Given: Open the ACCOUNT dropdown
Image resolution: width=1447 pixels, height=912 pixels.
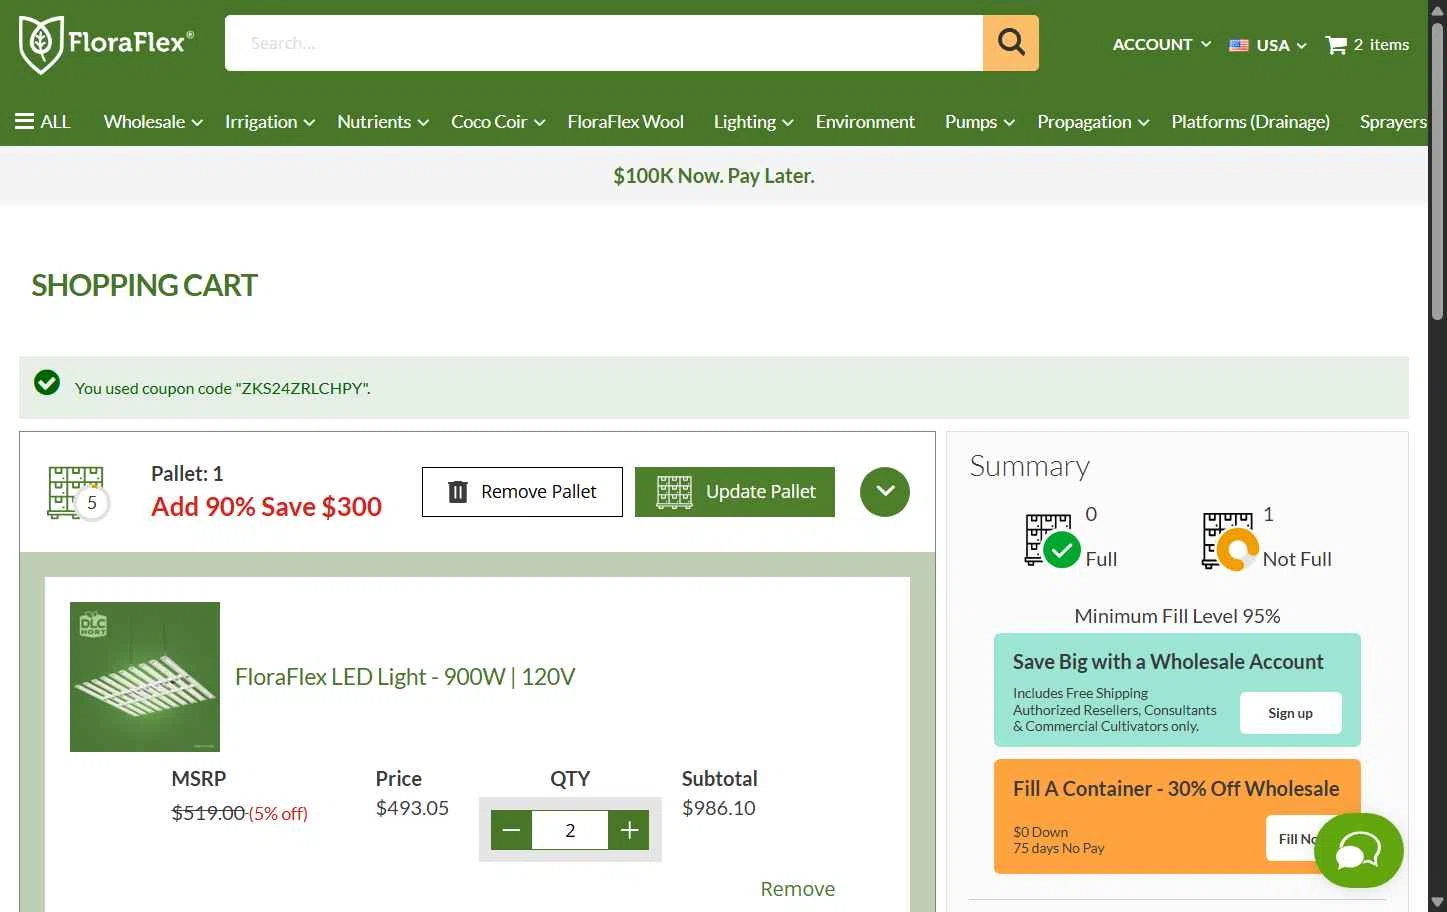Looking at the screenshot, I should tap(1162, 45).
